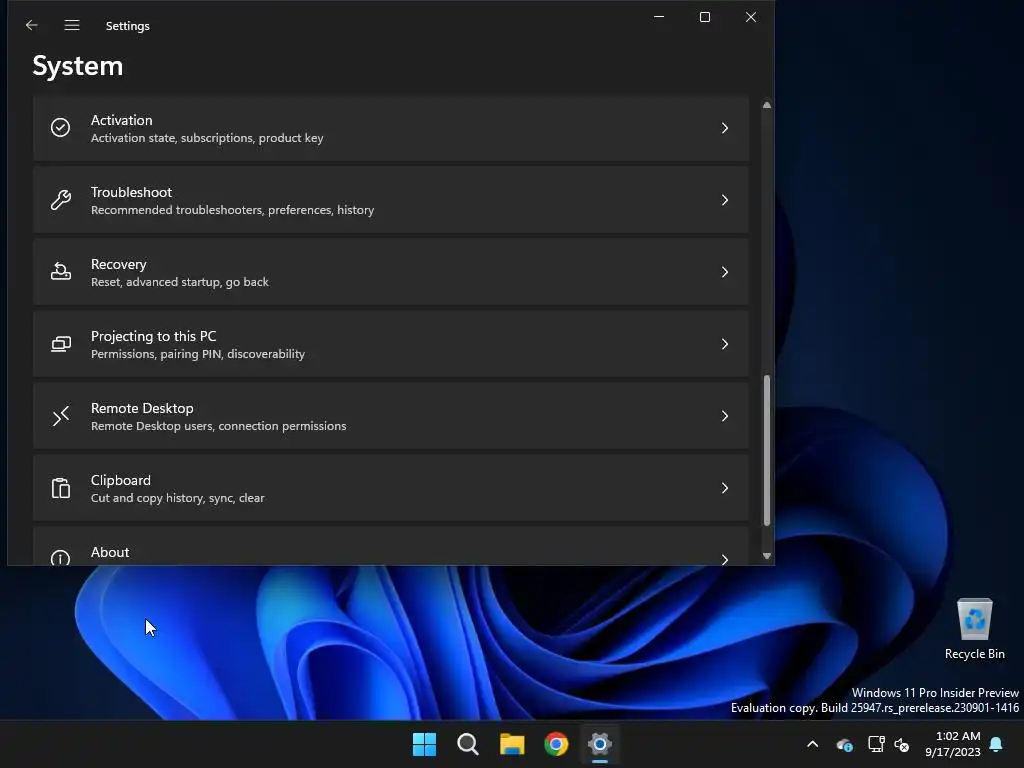Click the Remote Desktop icon

[x=61, y=415]
